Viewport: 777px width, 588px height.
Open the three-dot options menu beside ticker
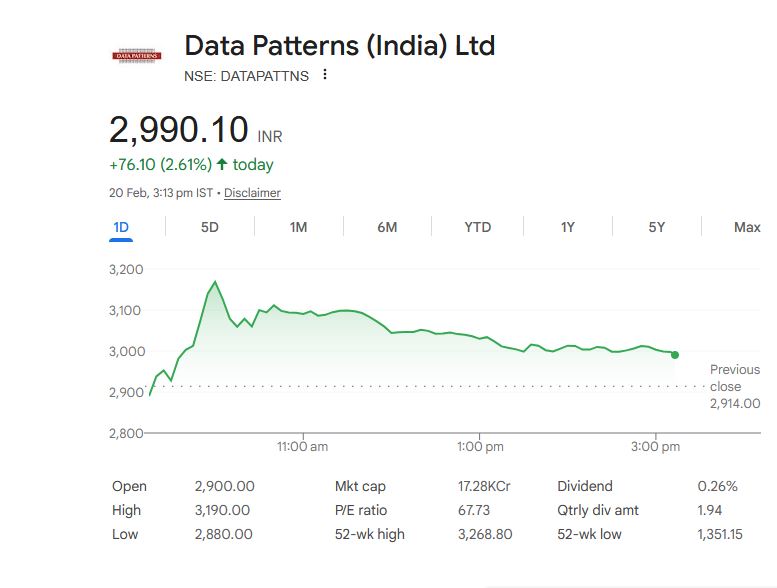[325, 75]
